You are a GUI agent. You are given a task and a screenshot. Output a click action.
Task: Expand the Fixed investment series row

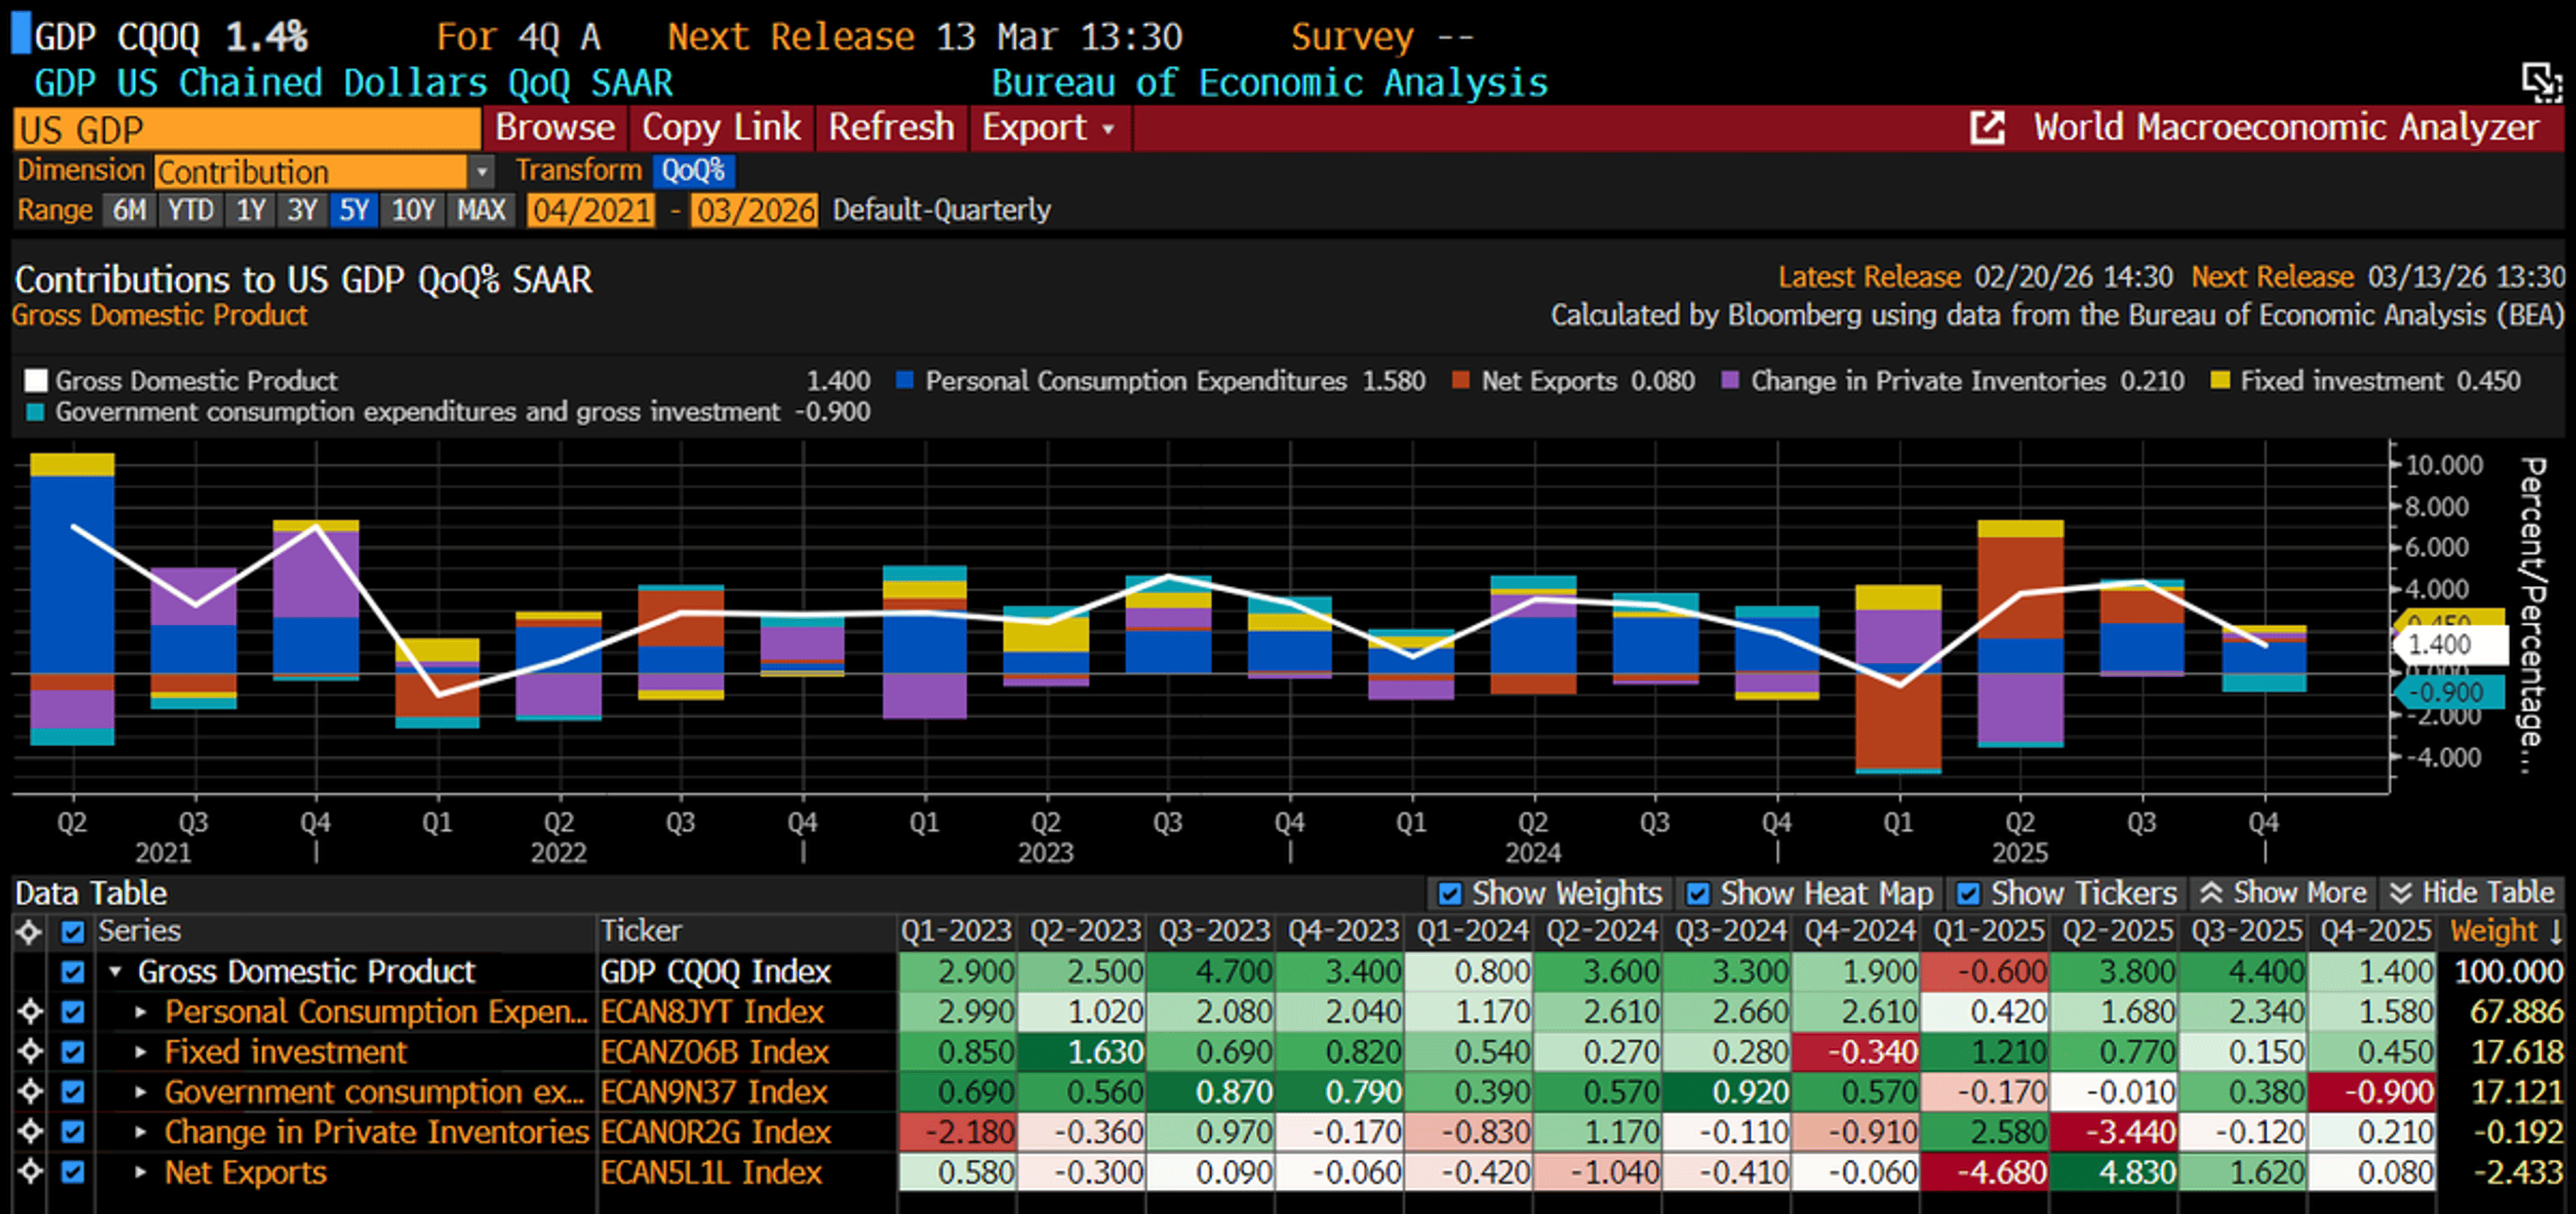tap(141, 1052)
